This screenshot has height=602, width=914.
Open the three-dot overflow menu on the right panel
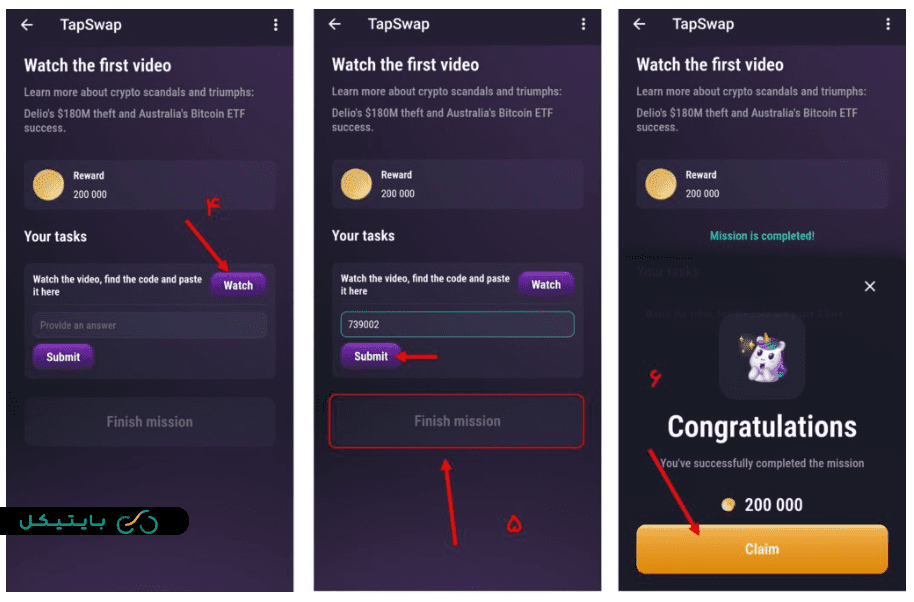[x=886, y=24]
